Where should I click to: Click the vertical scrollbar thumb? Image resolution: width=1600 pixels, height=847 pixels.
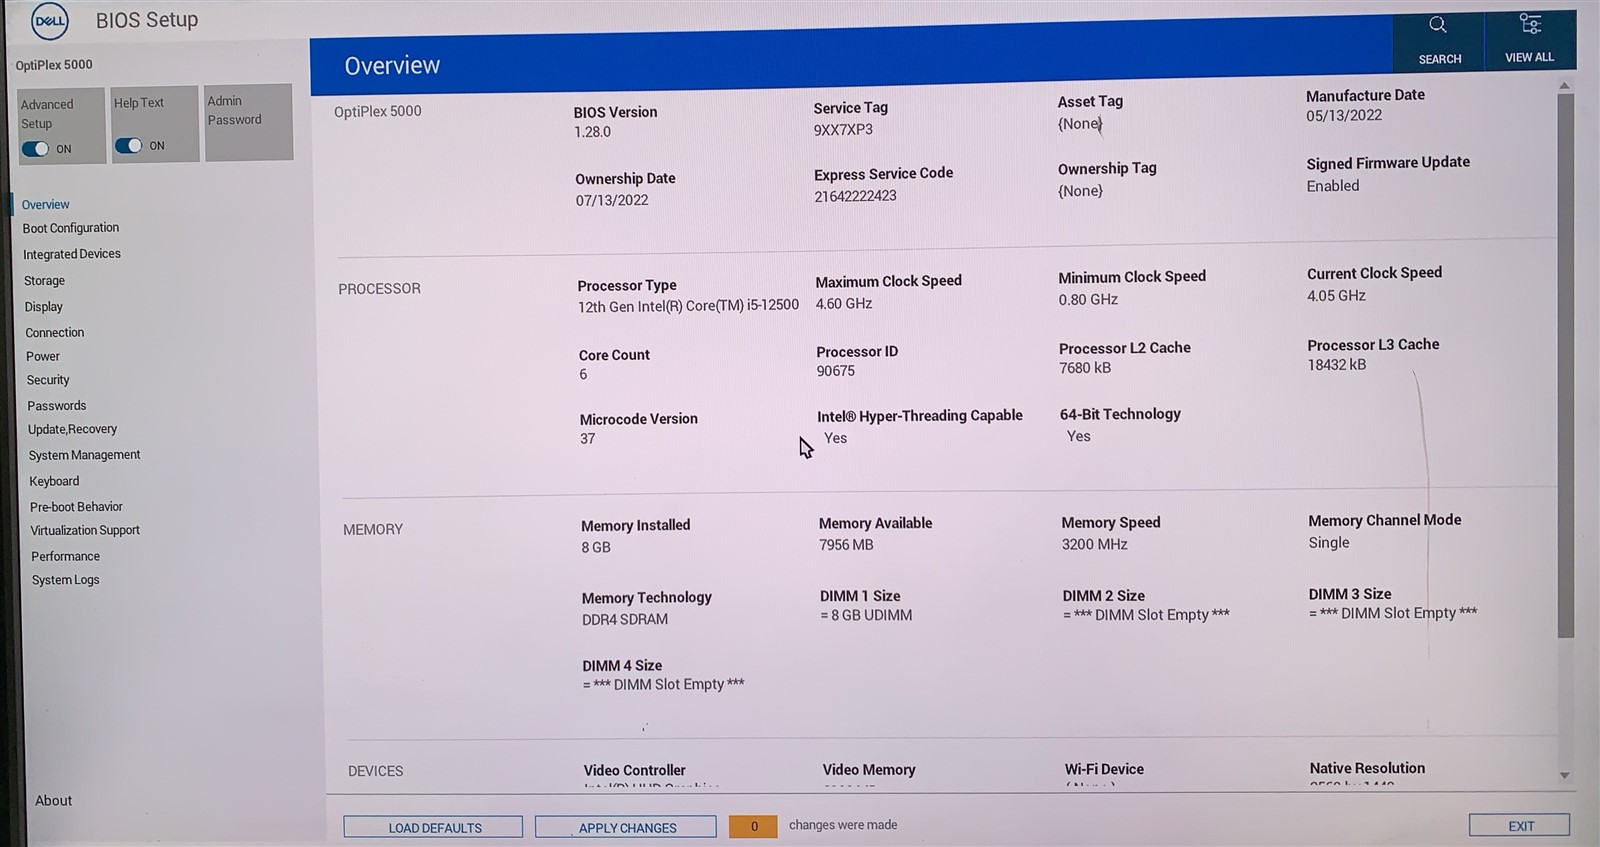pos(1566,365)
